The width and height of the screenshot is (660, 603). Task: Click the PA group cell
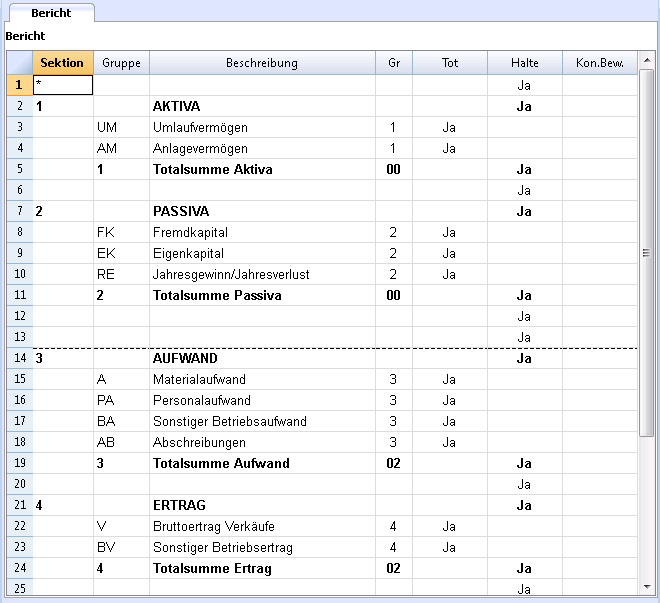[x=121, y=400]
